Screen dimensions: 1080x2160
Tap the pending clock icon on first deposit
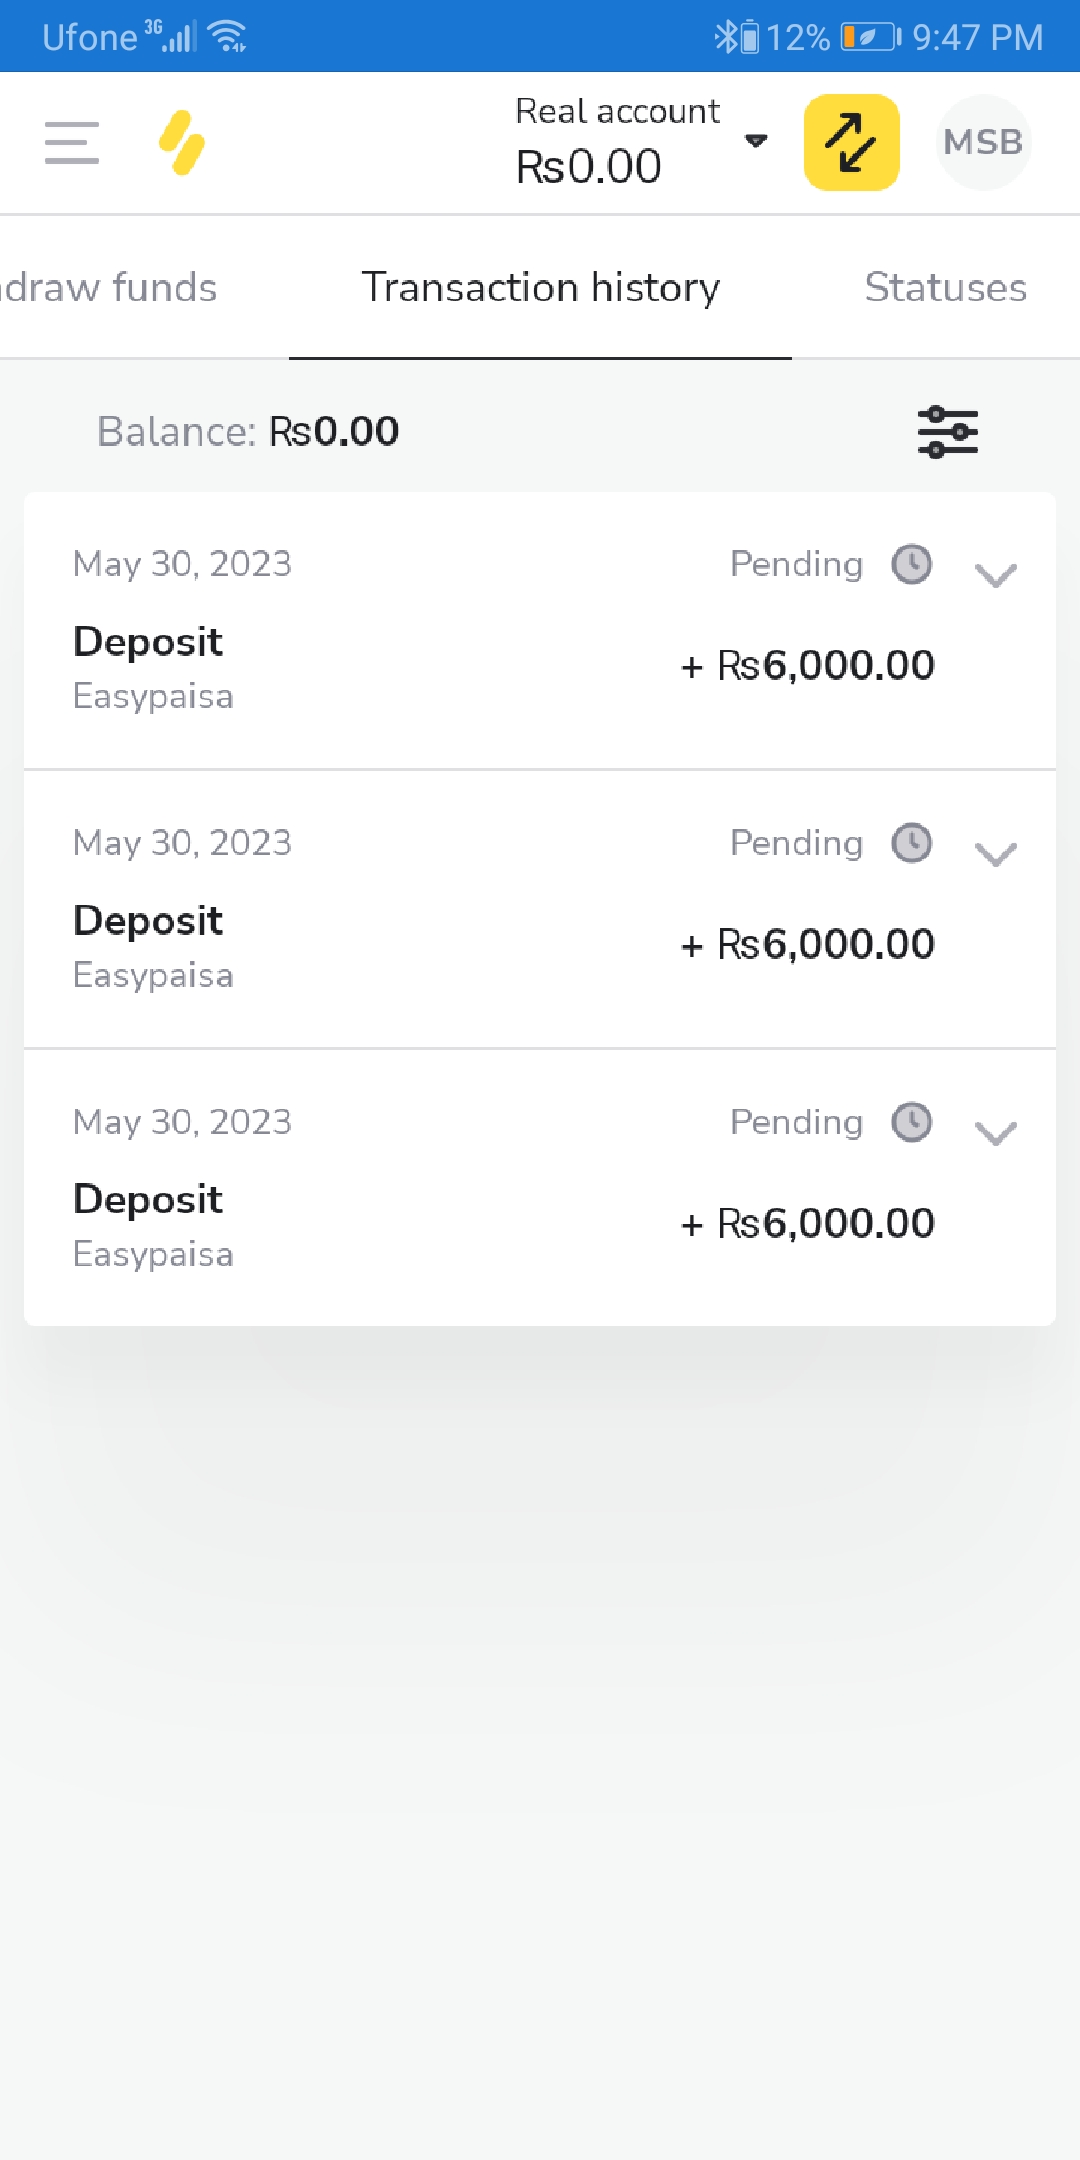click(x=911, y=564)
